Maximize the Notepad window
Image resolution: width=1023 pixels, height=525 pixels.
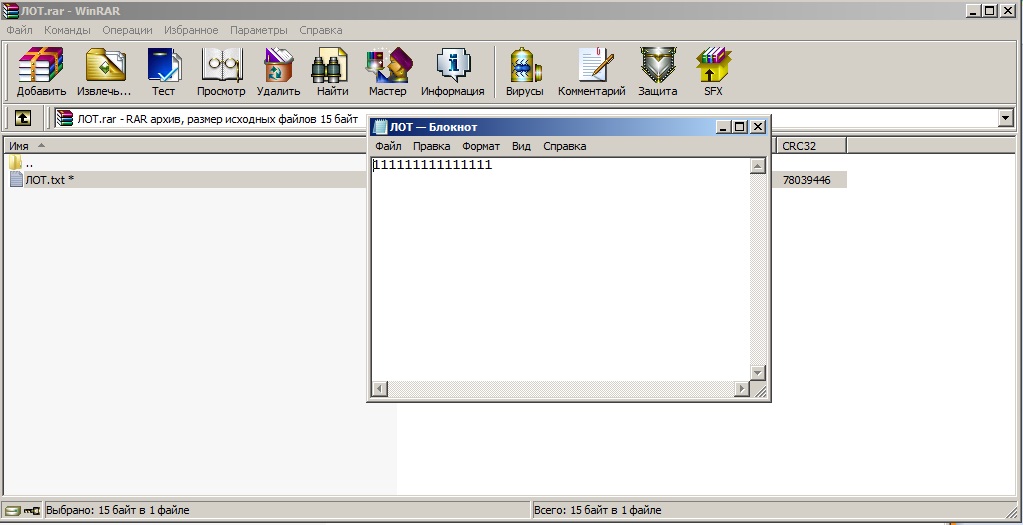click(x=739, y=127)
